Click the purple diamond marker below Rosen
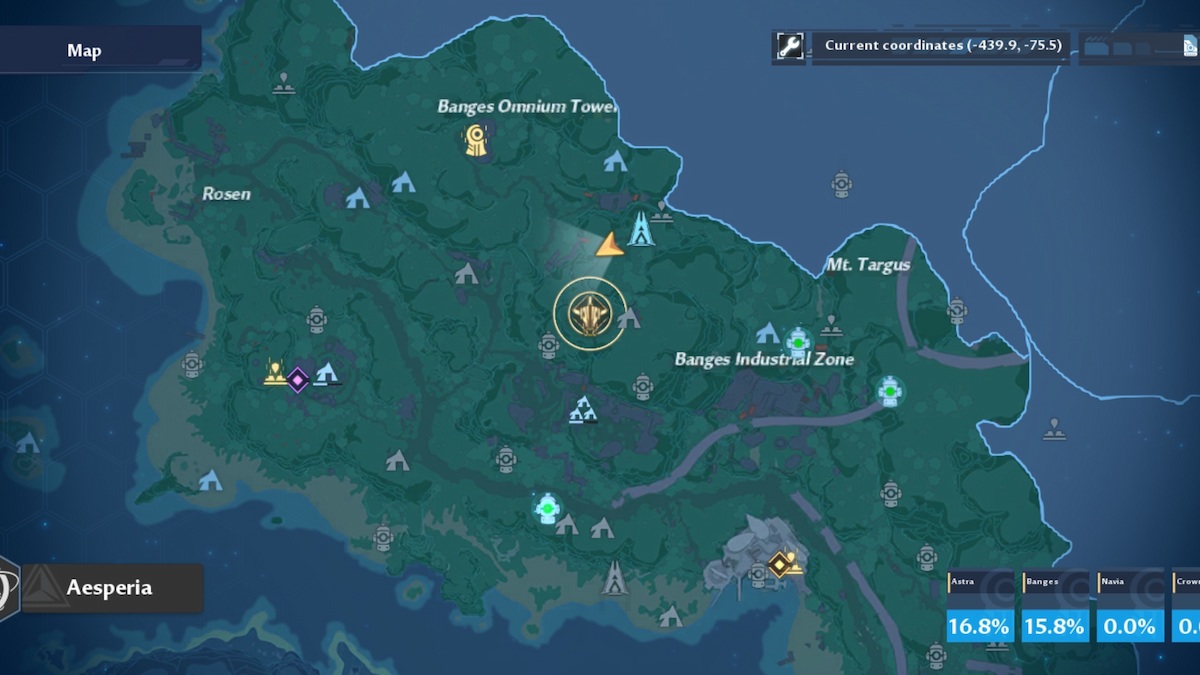 click(297, 379)
